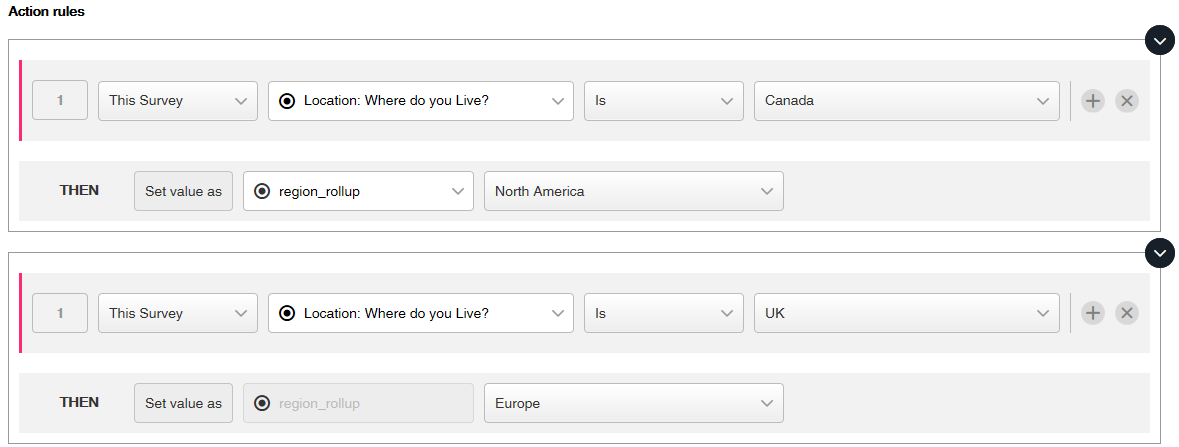The width and height of the screenshot is (1179, 447).
Task: Open the active region_rollup field dropdown
Action: (x=359, y=191)
